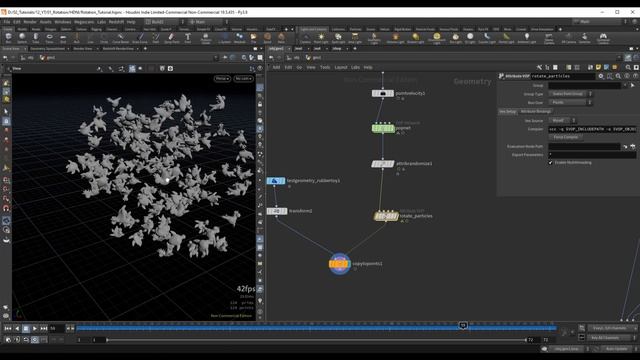Add a Spot Light from shelf

coord(338,38)
